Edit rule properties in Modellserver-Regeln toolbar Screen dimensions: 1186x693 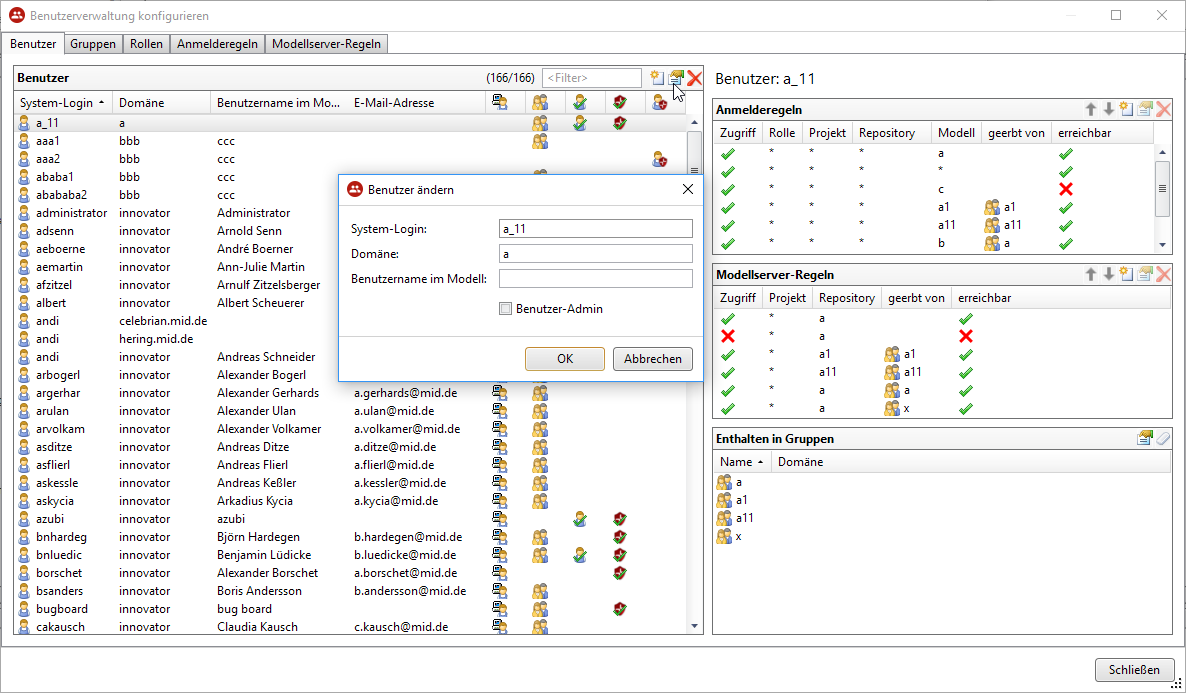tap(1145, 275)
